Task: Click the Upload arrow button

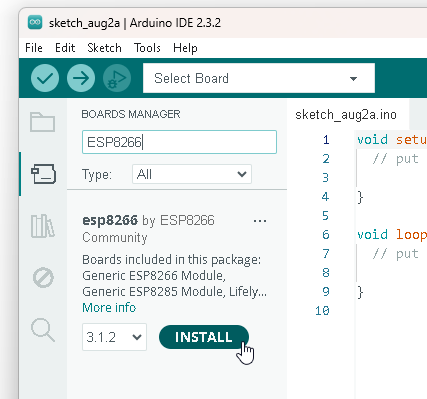Action: tap(81, 78)
